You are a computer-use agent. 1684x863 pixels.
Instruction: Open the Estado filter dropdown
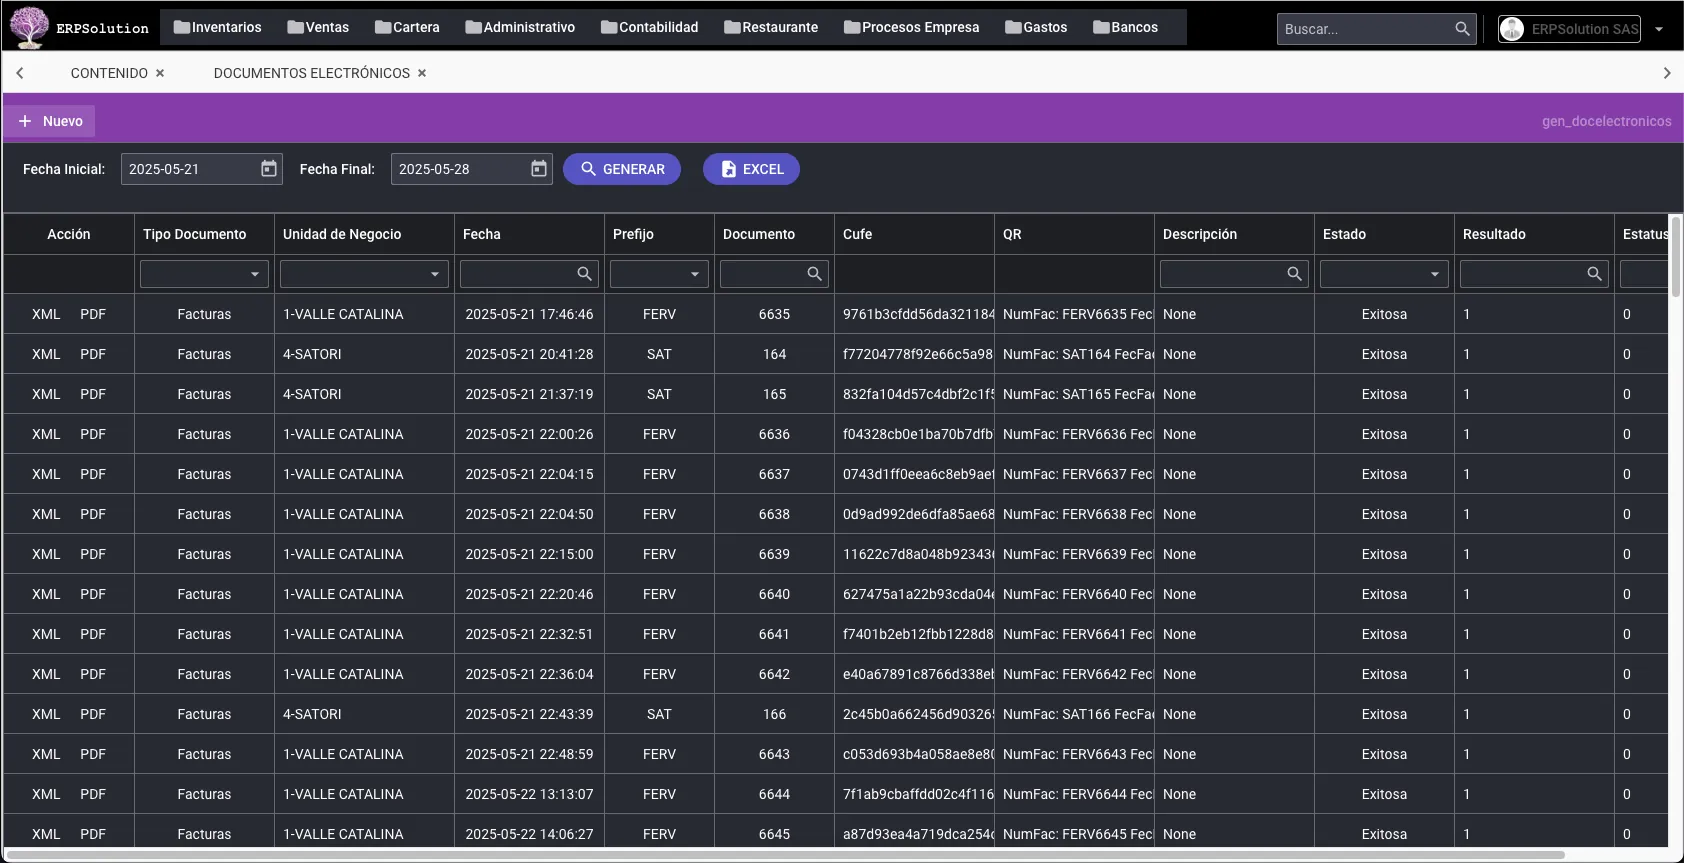[1435, 274]
